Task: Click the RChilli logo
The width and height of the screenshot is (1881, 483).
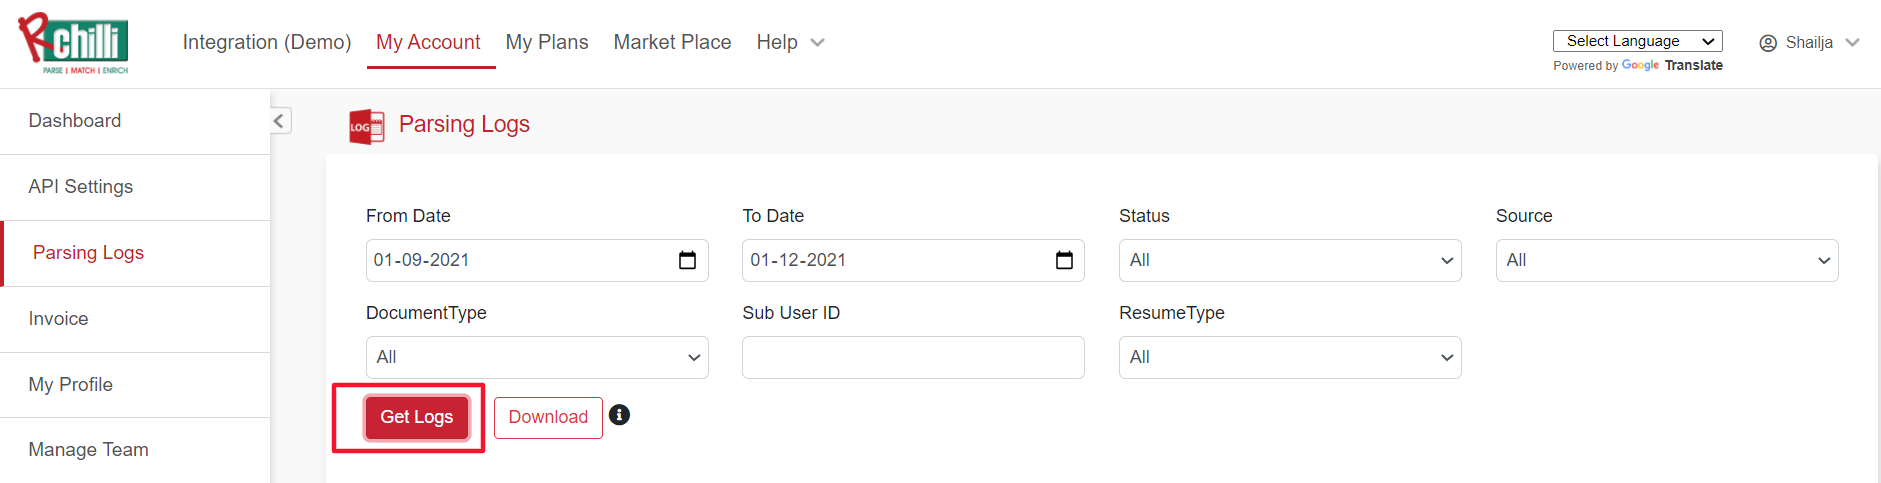Action: [x=74, y=43]
